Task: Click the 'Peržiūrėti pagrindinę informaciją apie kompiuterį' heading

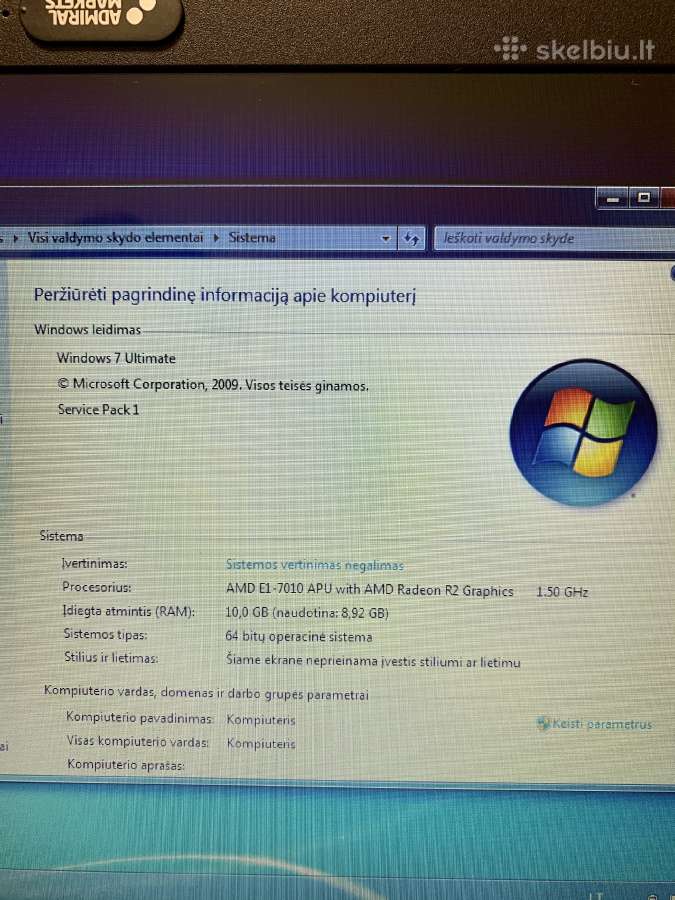Action: (x=224, y=295)
